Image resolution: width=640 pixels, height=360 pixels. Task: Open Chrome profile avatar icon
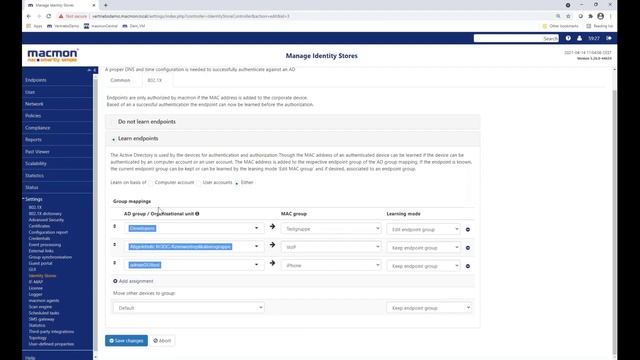click(600, 16)
